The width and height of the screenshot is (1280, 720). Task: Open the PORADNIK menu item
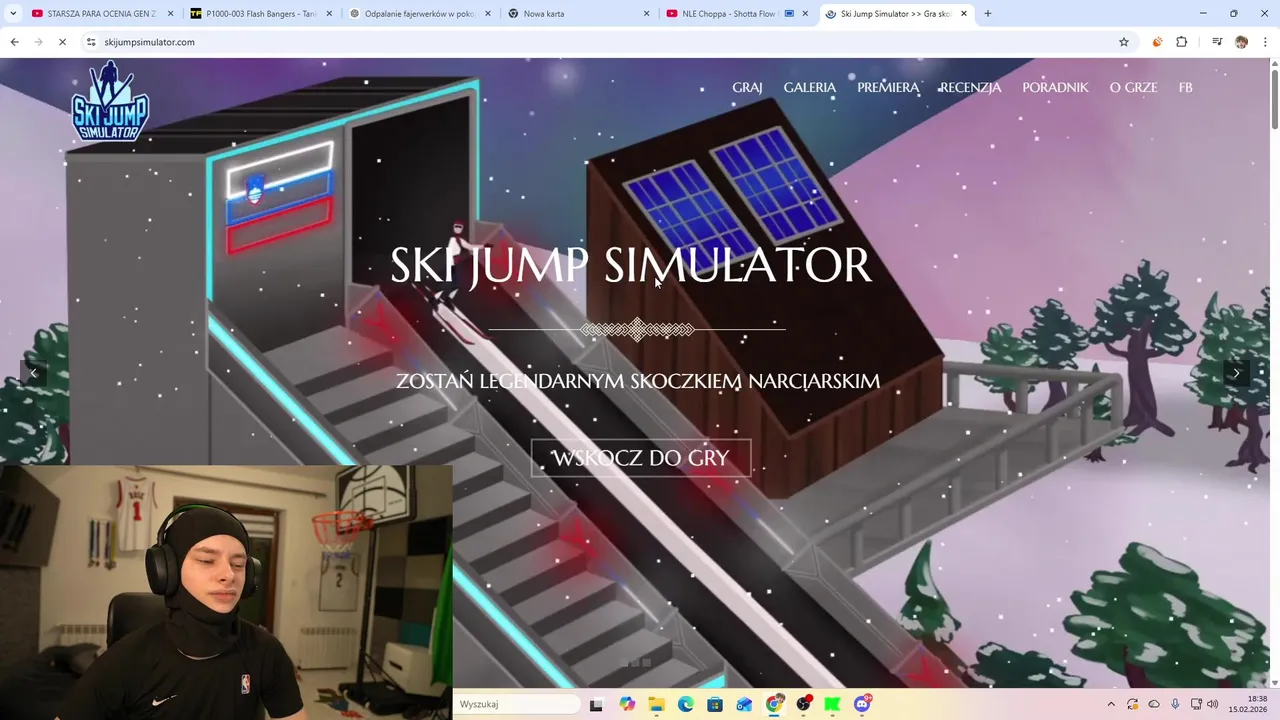point(1055,88)
